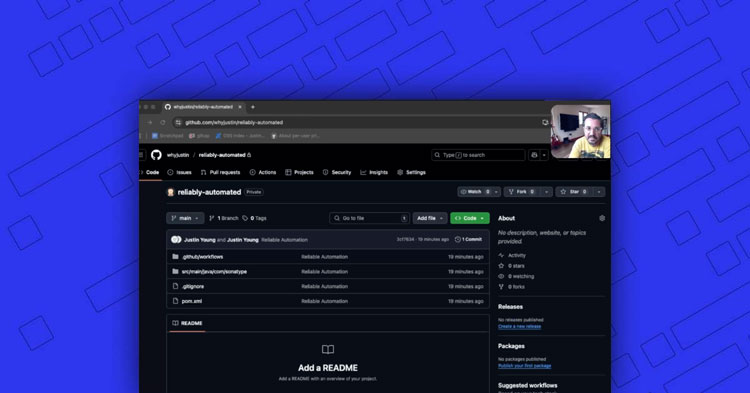Open the 1 Commit history link
Screen dimensions: 750x393
(468, 240)
